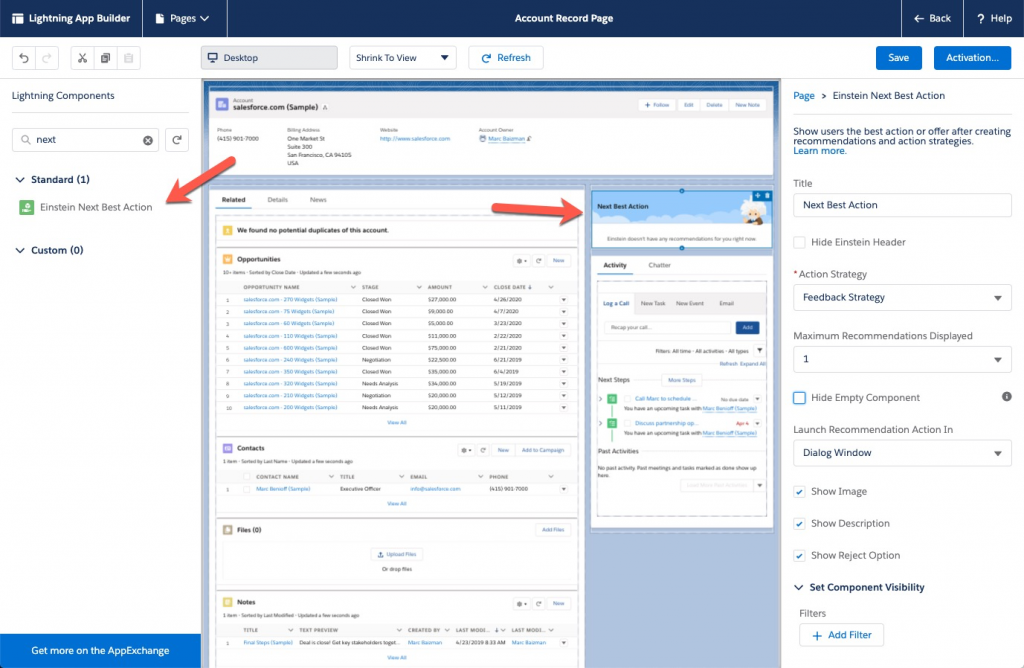Switch to the Details tab in preview
The image size is (1024, 668).
[x=278, y=200]
